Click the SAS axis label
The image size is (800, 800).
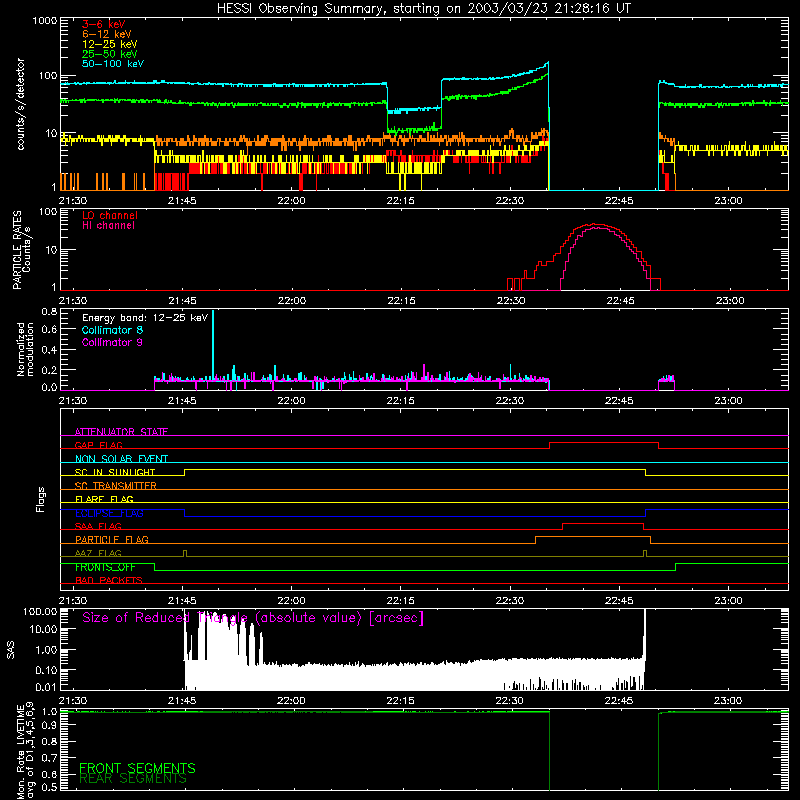tap(10, 650)
